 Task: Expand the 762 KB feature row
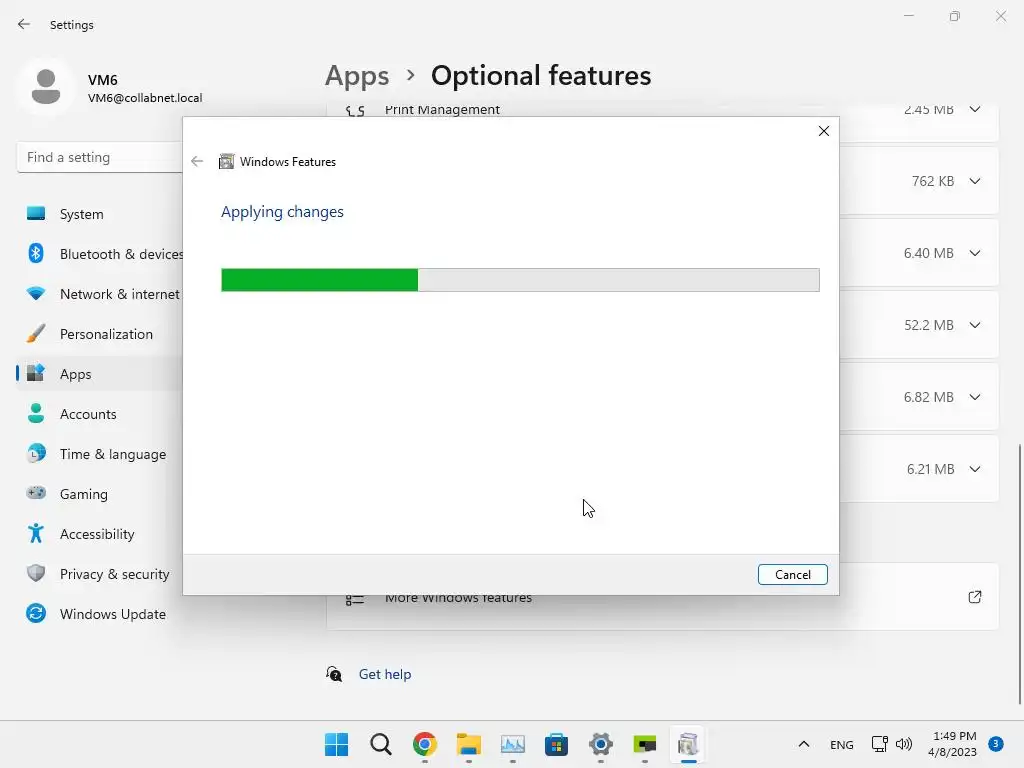[974, 181]
